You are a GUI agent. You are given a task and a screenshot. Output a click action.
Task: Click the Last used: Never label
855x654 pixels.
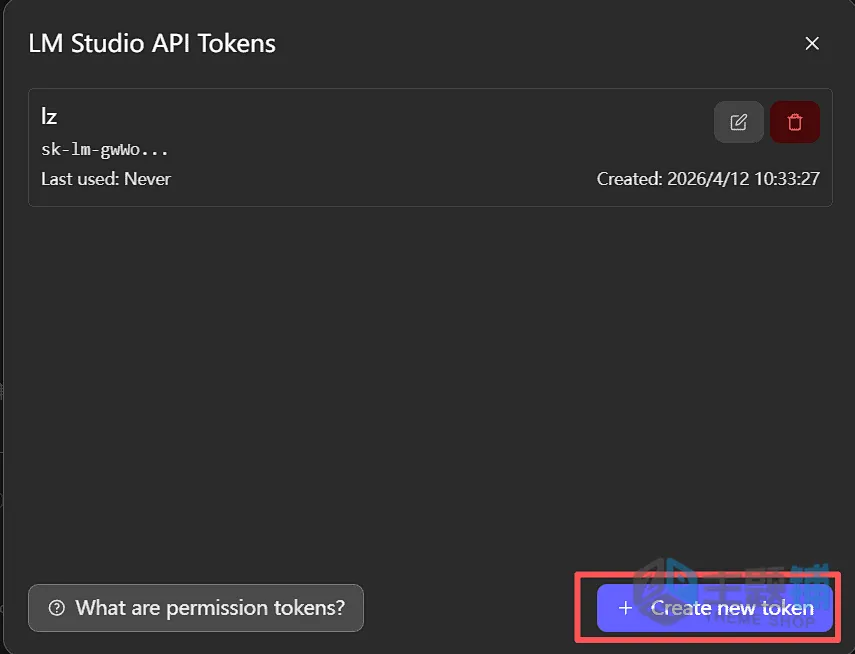pyautogui.click(x=106, y=179)
